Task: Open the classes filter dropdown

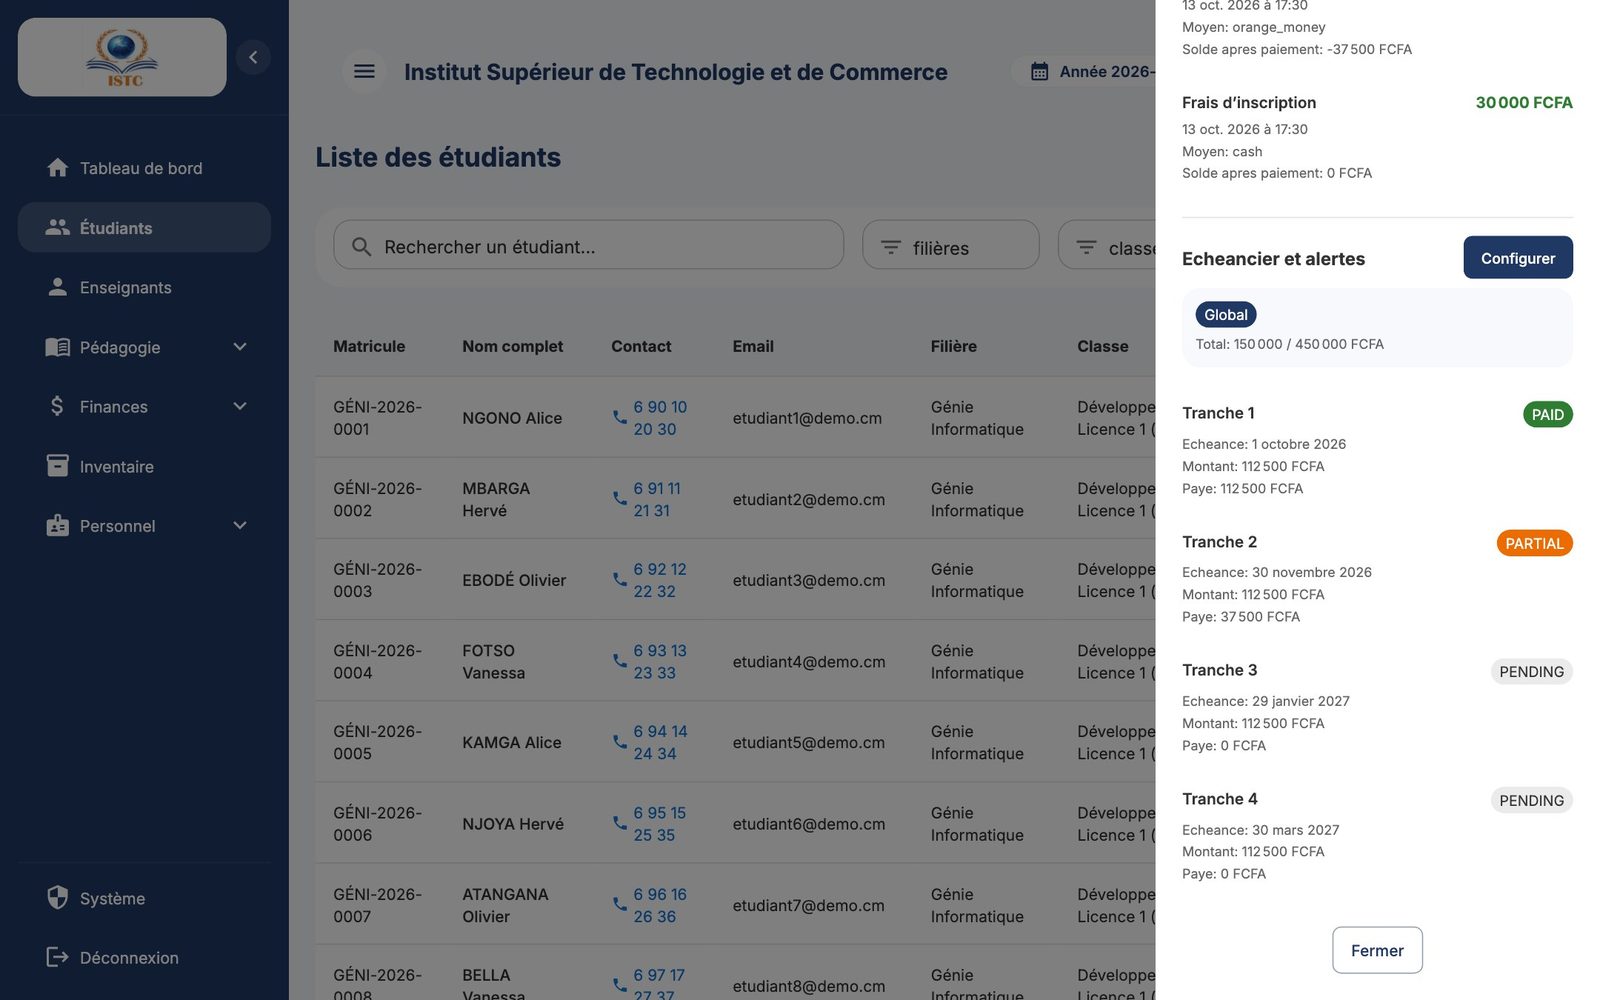Action: coord(1107,245)
